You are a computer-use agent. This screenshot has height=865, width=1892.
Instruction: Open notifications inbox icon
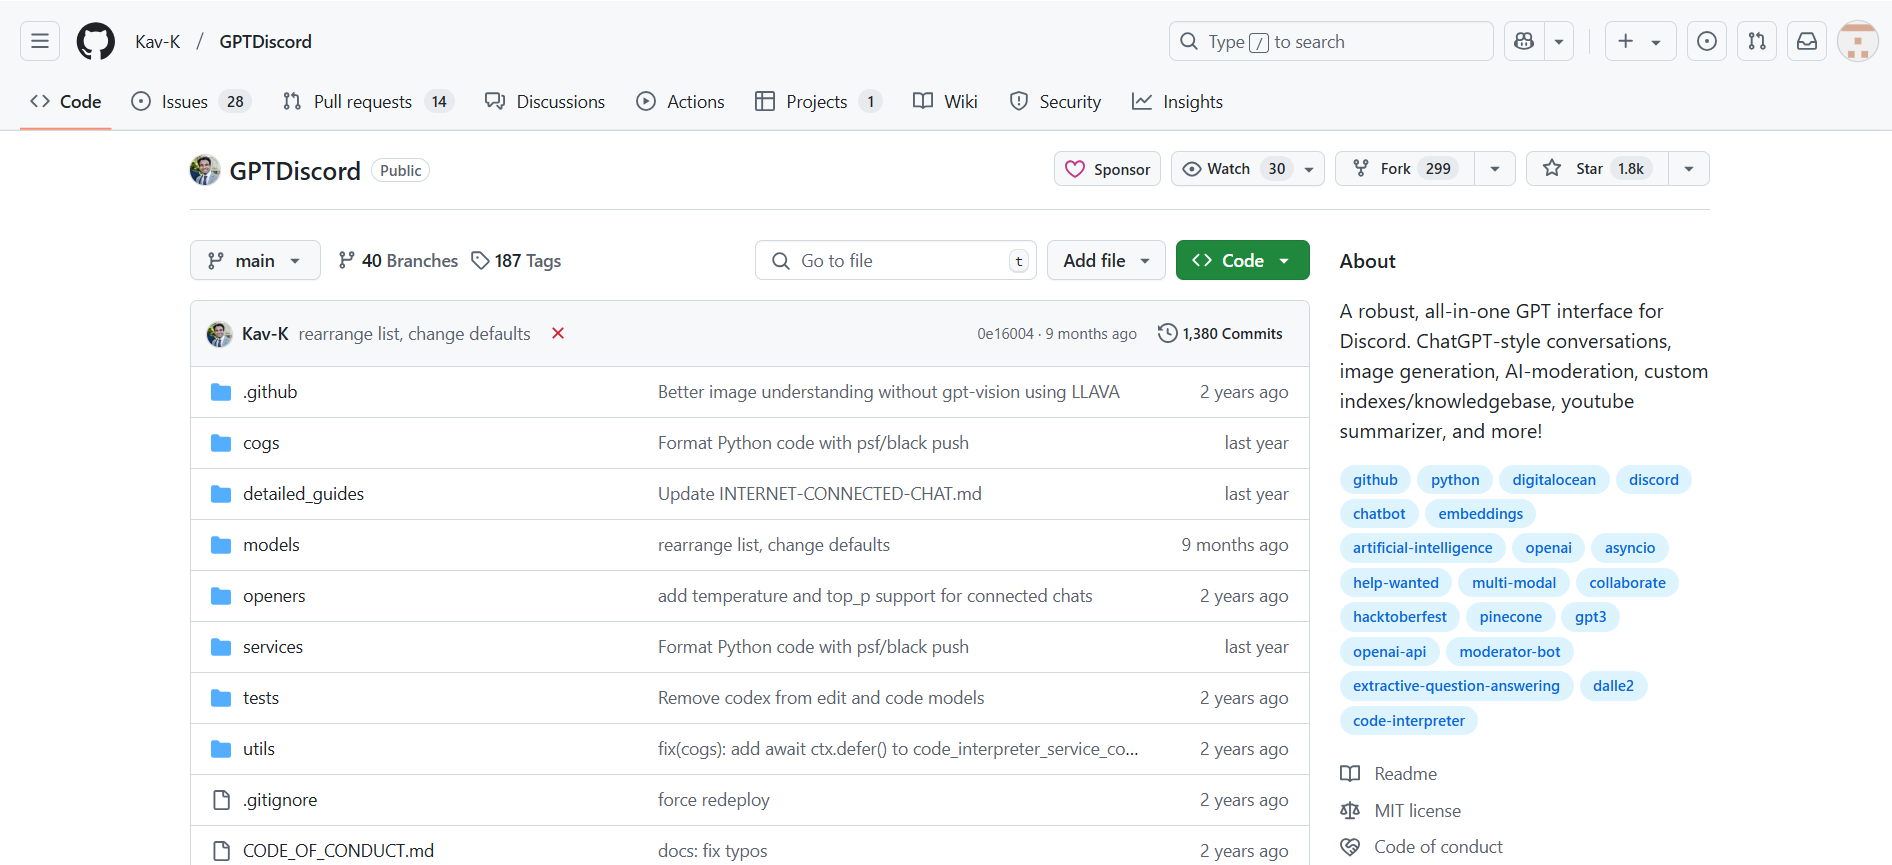1807,41
